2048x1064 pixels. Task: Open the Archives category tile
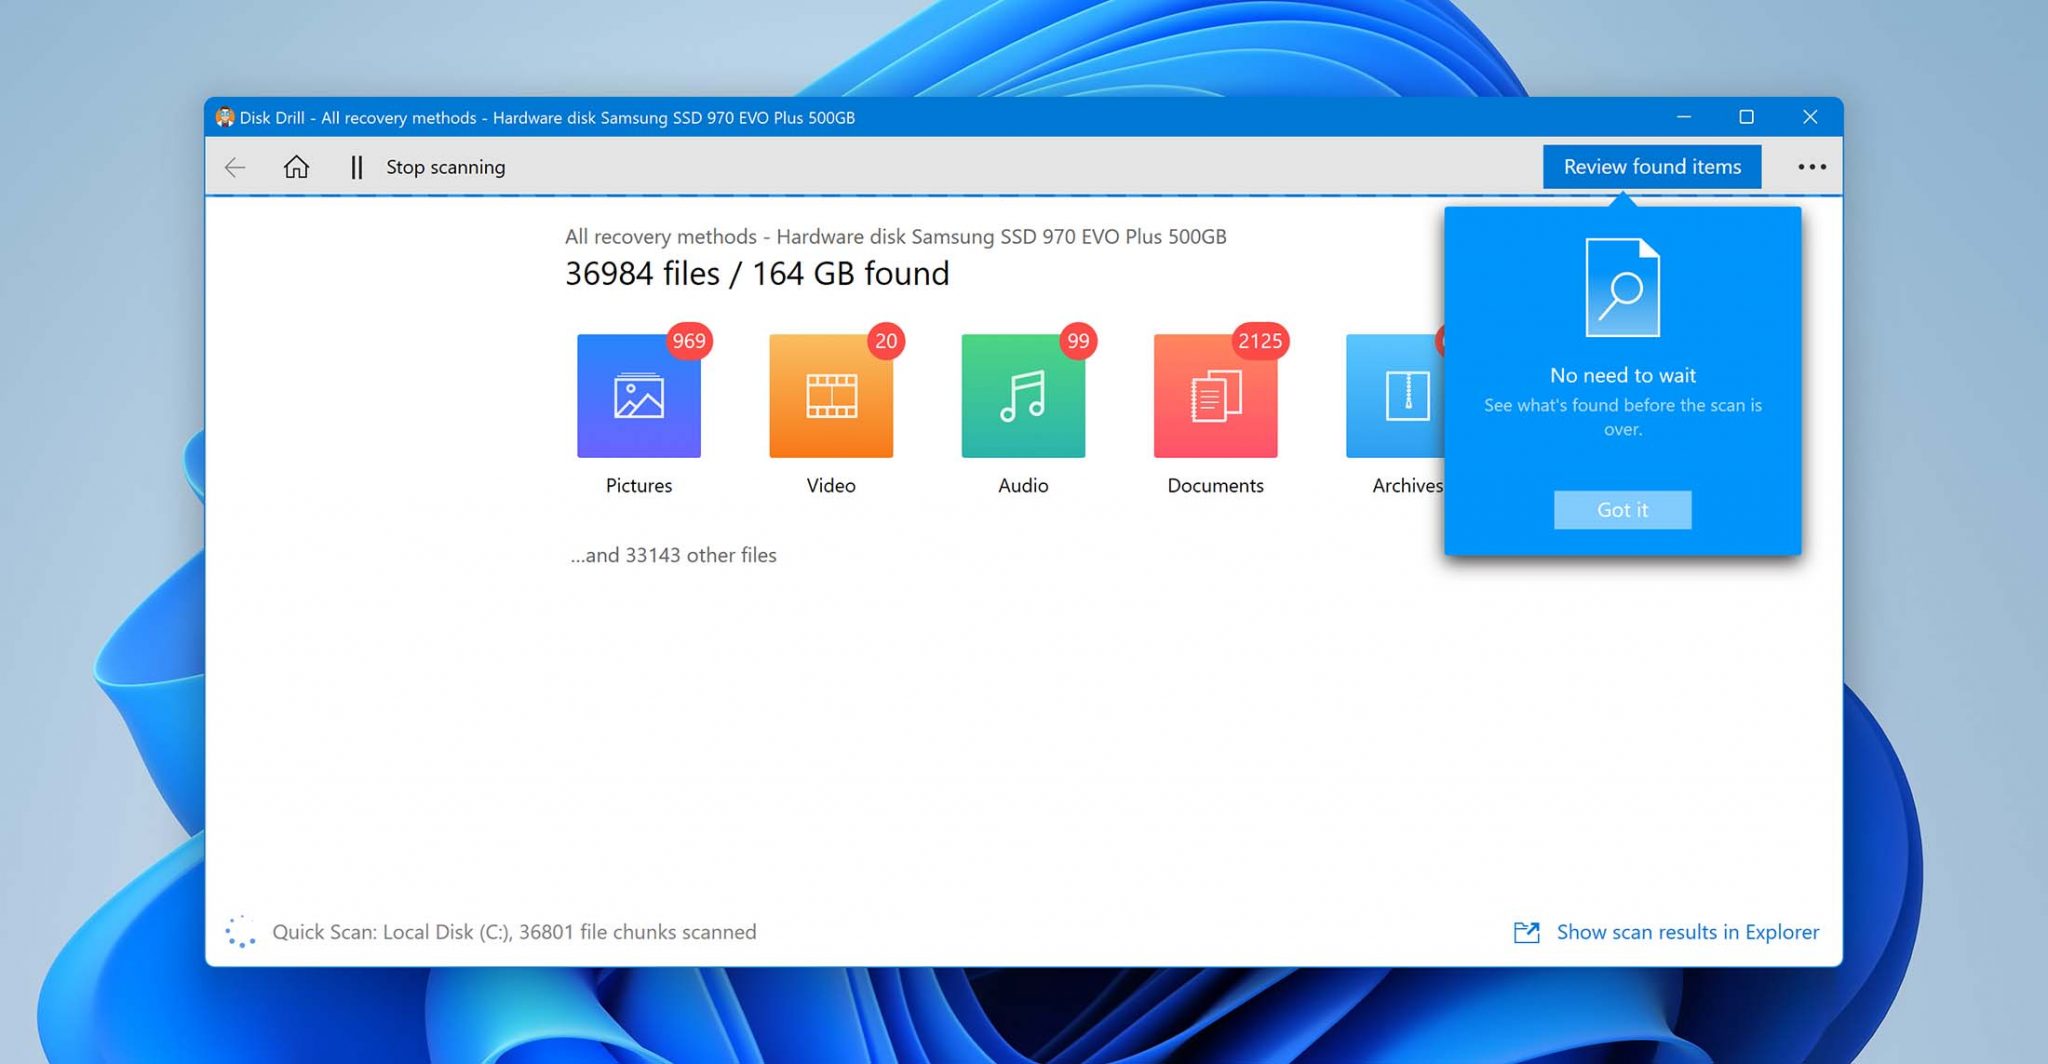(x=1396, y=396)
